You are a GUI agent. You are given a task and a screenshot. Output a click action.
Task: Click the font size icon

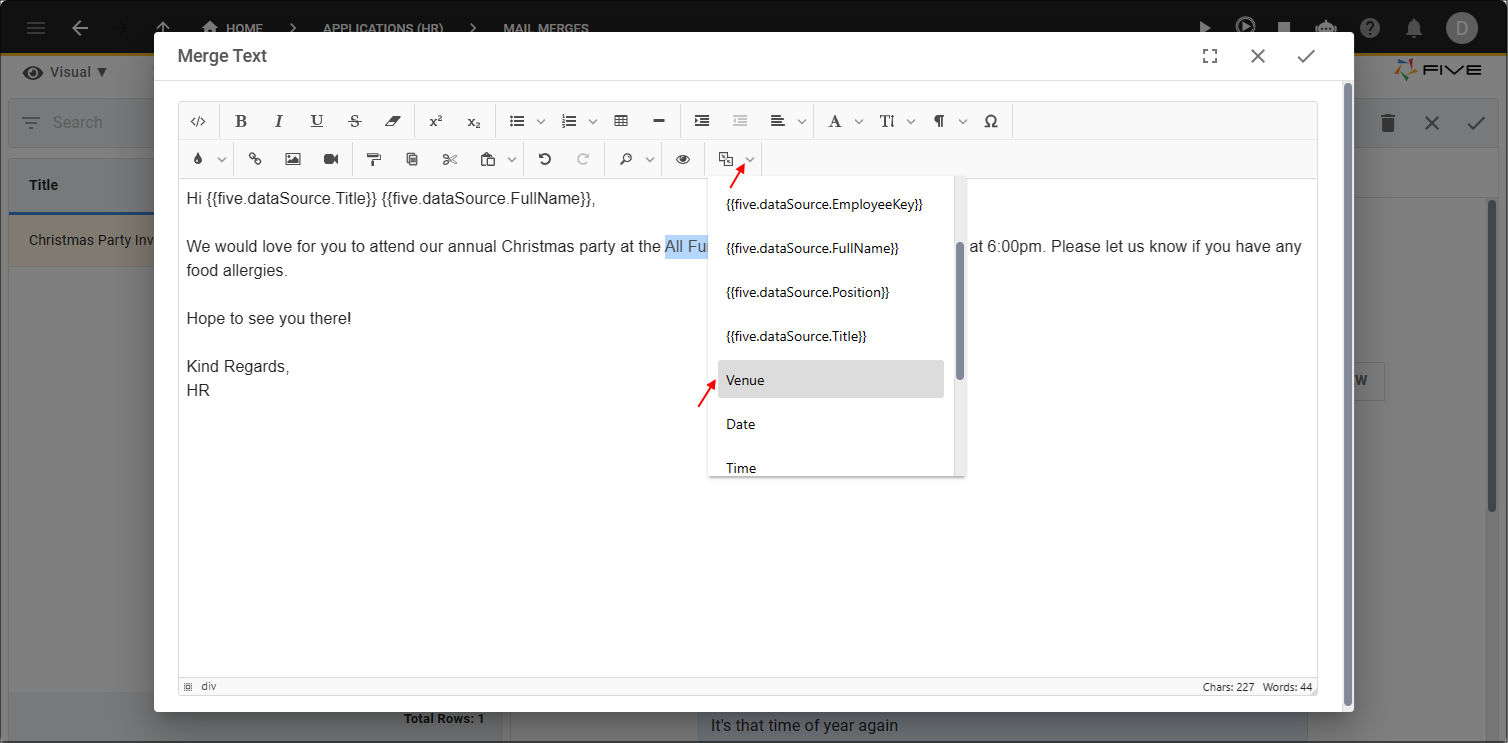coord(887,121)
